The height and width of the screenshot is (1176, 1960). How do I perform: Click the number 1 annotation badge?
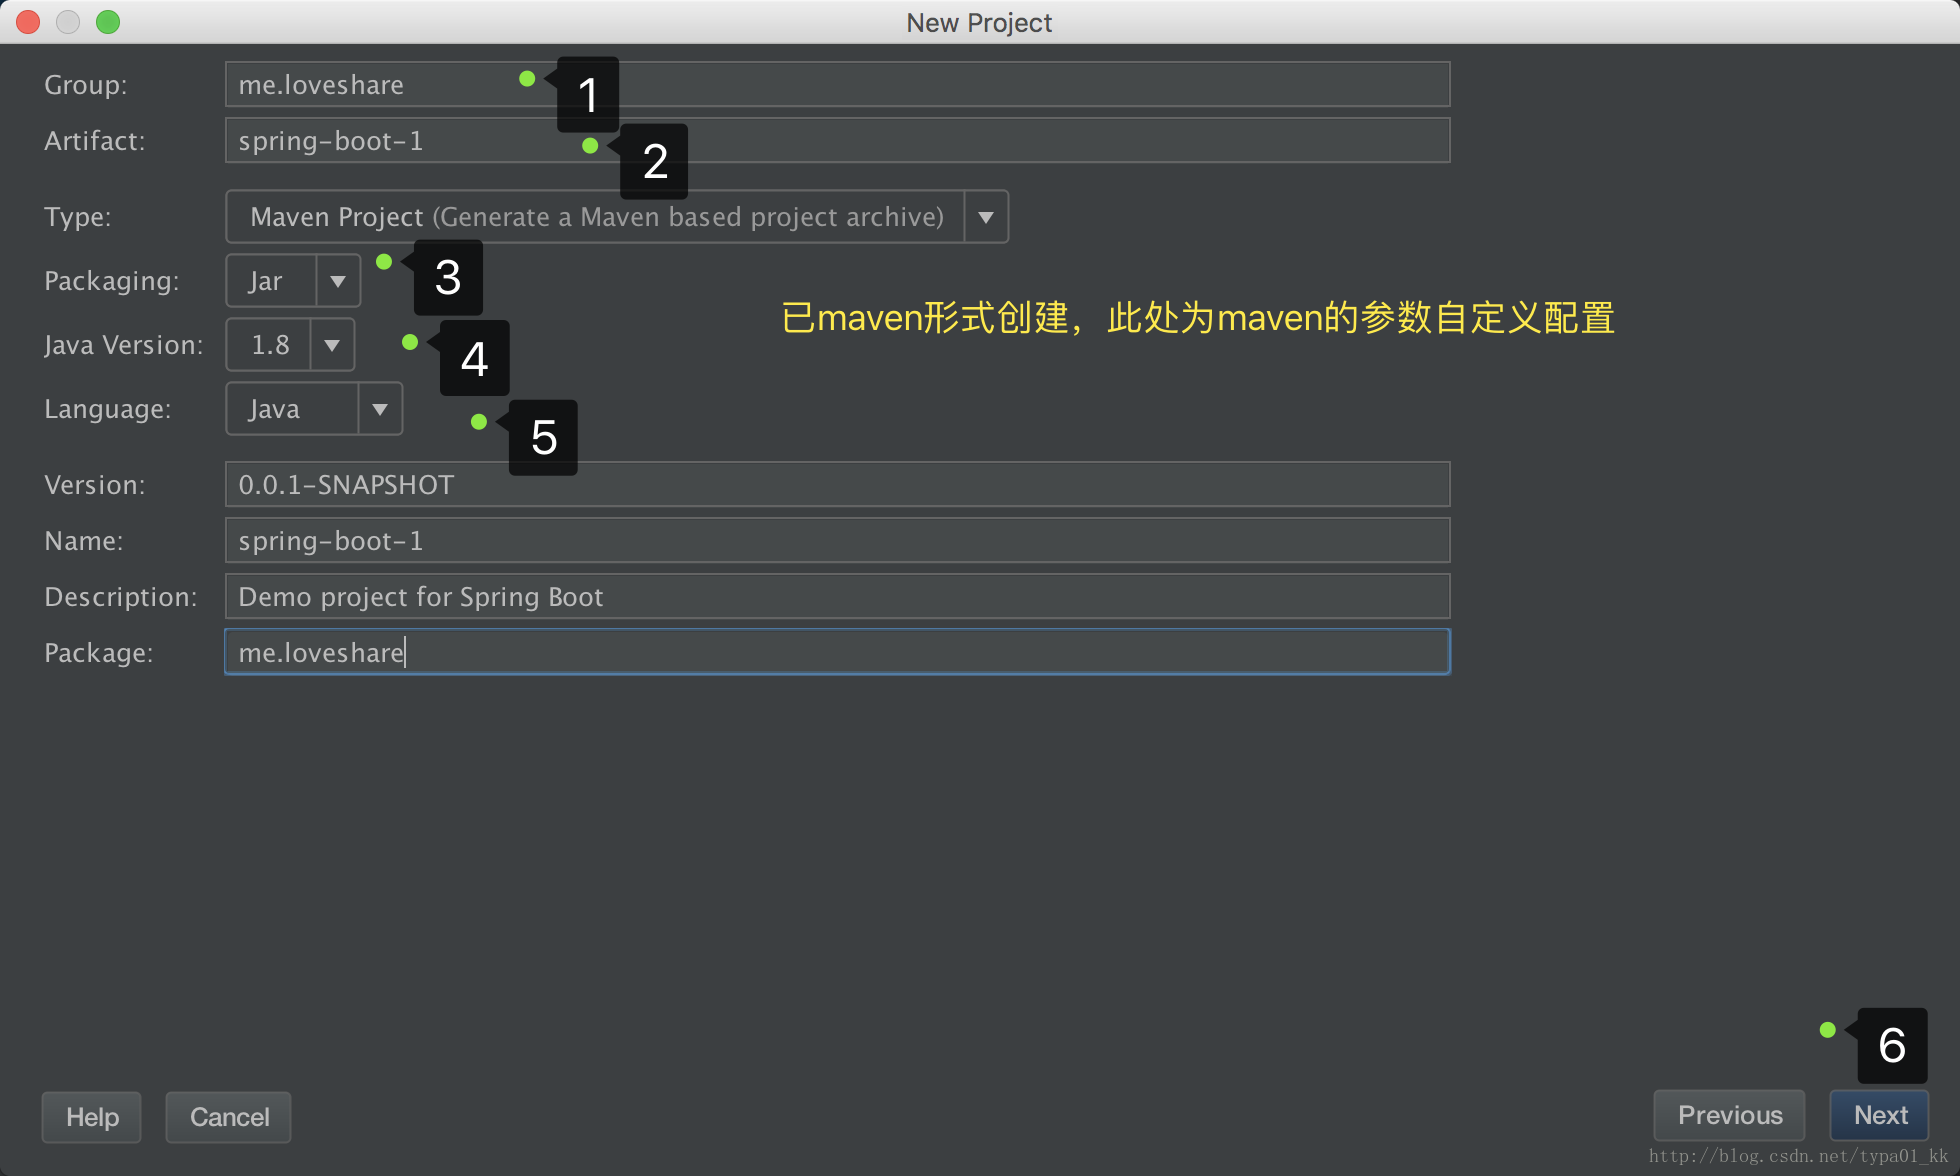click(588, 95)
